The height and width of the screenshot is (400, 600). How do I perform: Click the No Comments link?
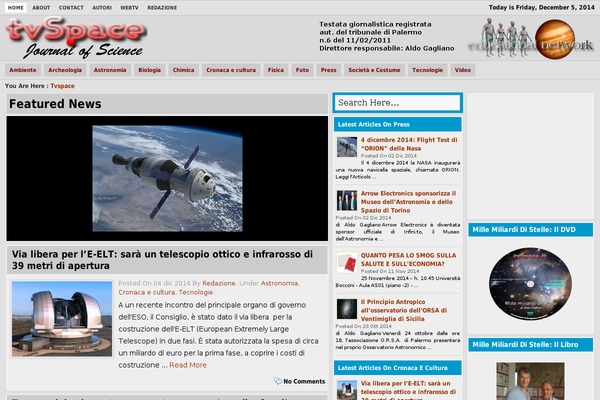304,381
